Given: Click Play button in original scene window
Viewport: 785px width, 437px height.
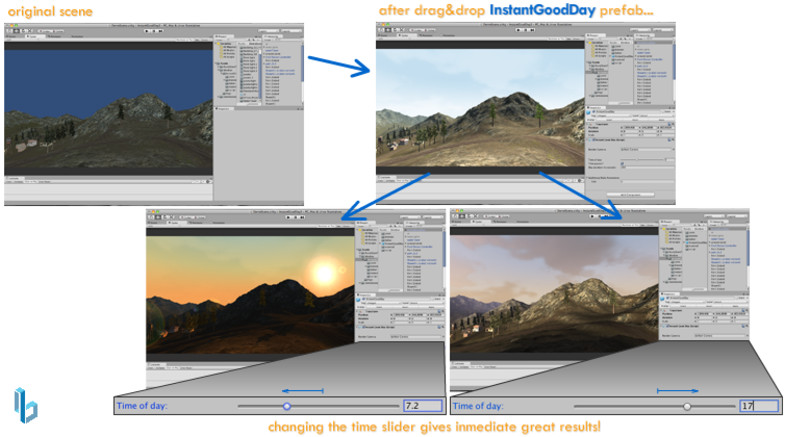Looking at the screenshot, I should click(x=147, y=31).
